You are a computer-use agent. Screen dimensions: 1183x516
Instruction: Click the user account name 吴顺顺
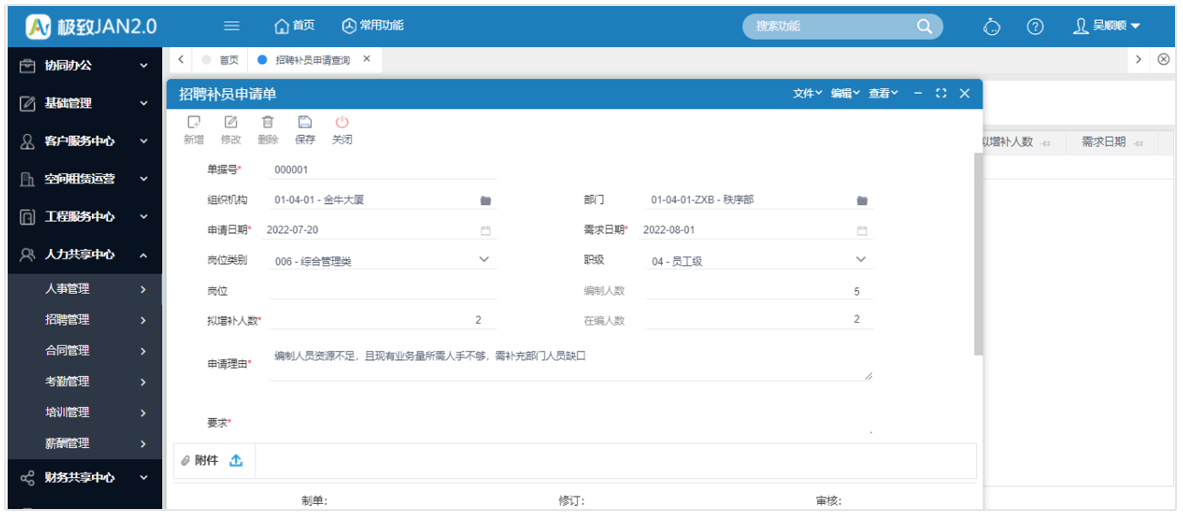coord(1107,26)
